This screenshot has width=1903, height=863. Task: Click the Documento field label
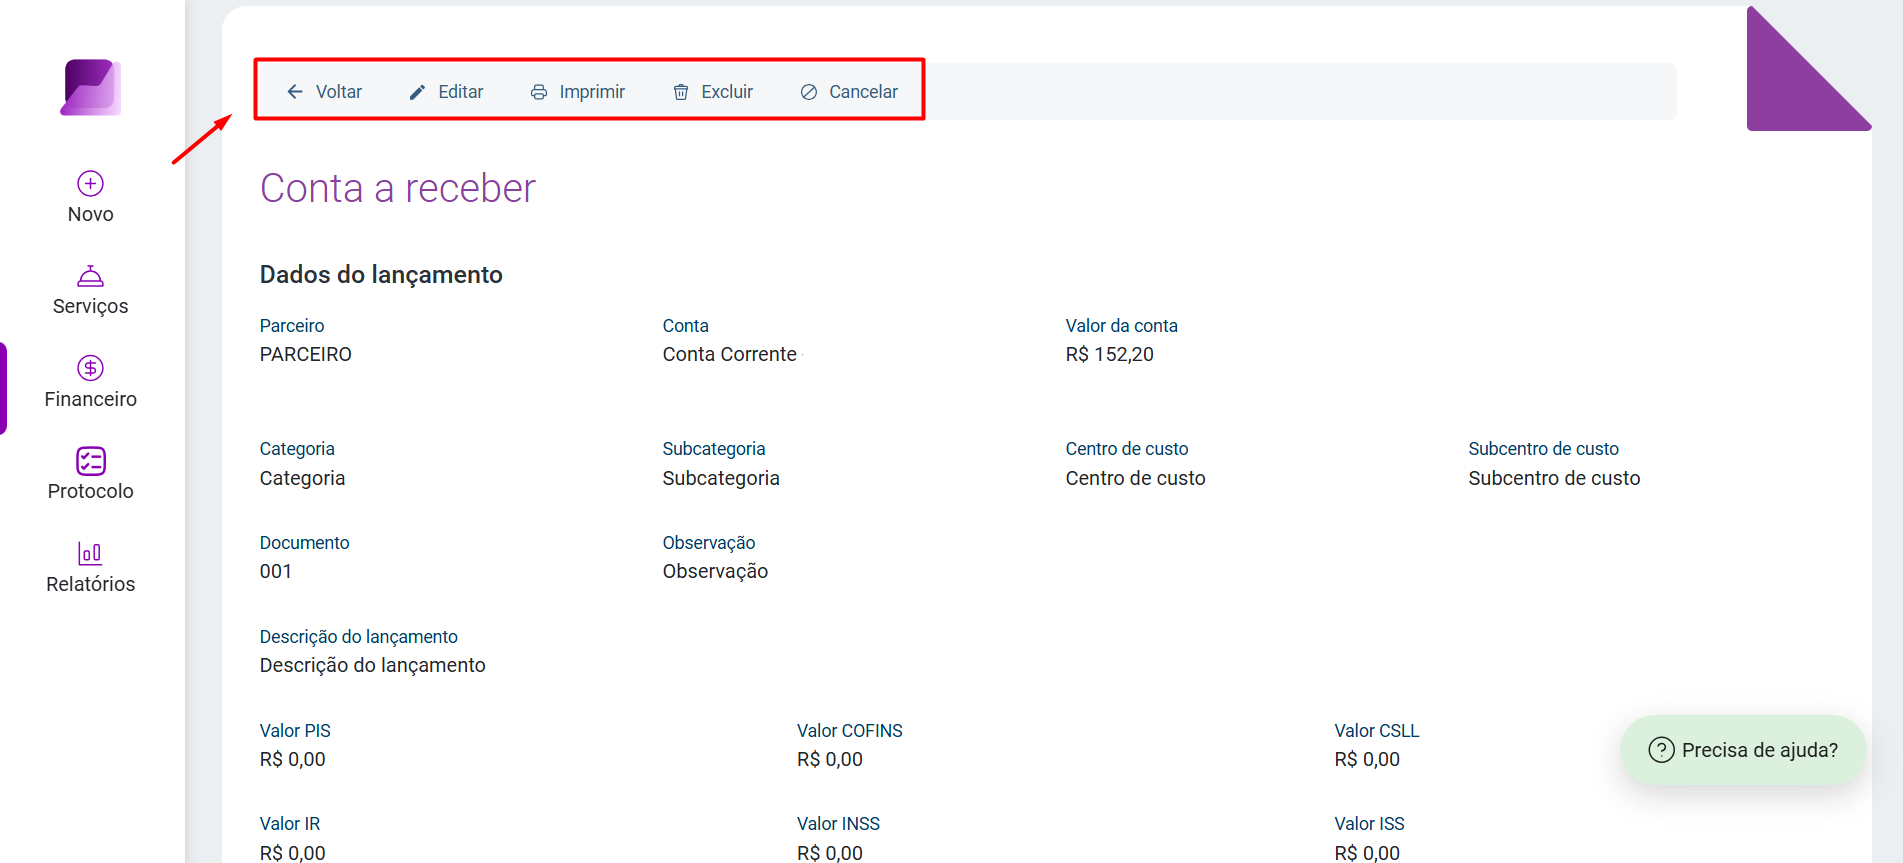click(305, 543)
